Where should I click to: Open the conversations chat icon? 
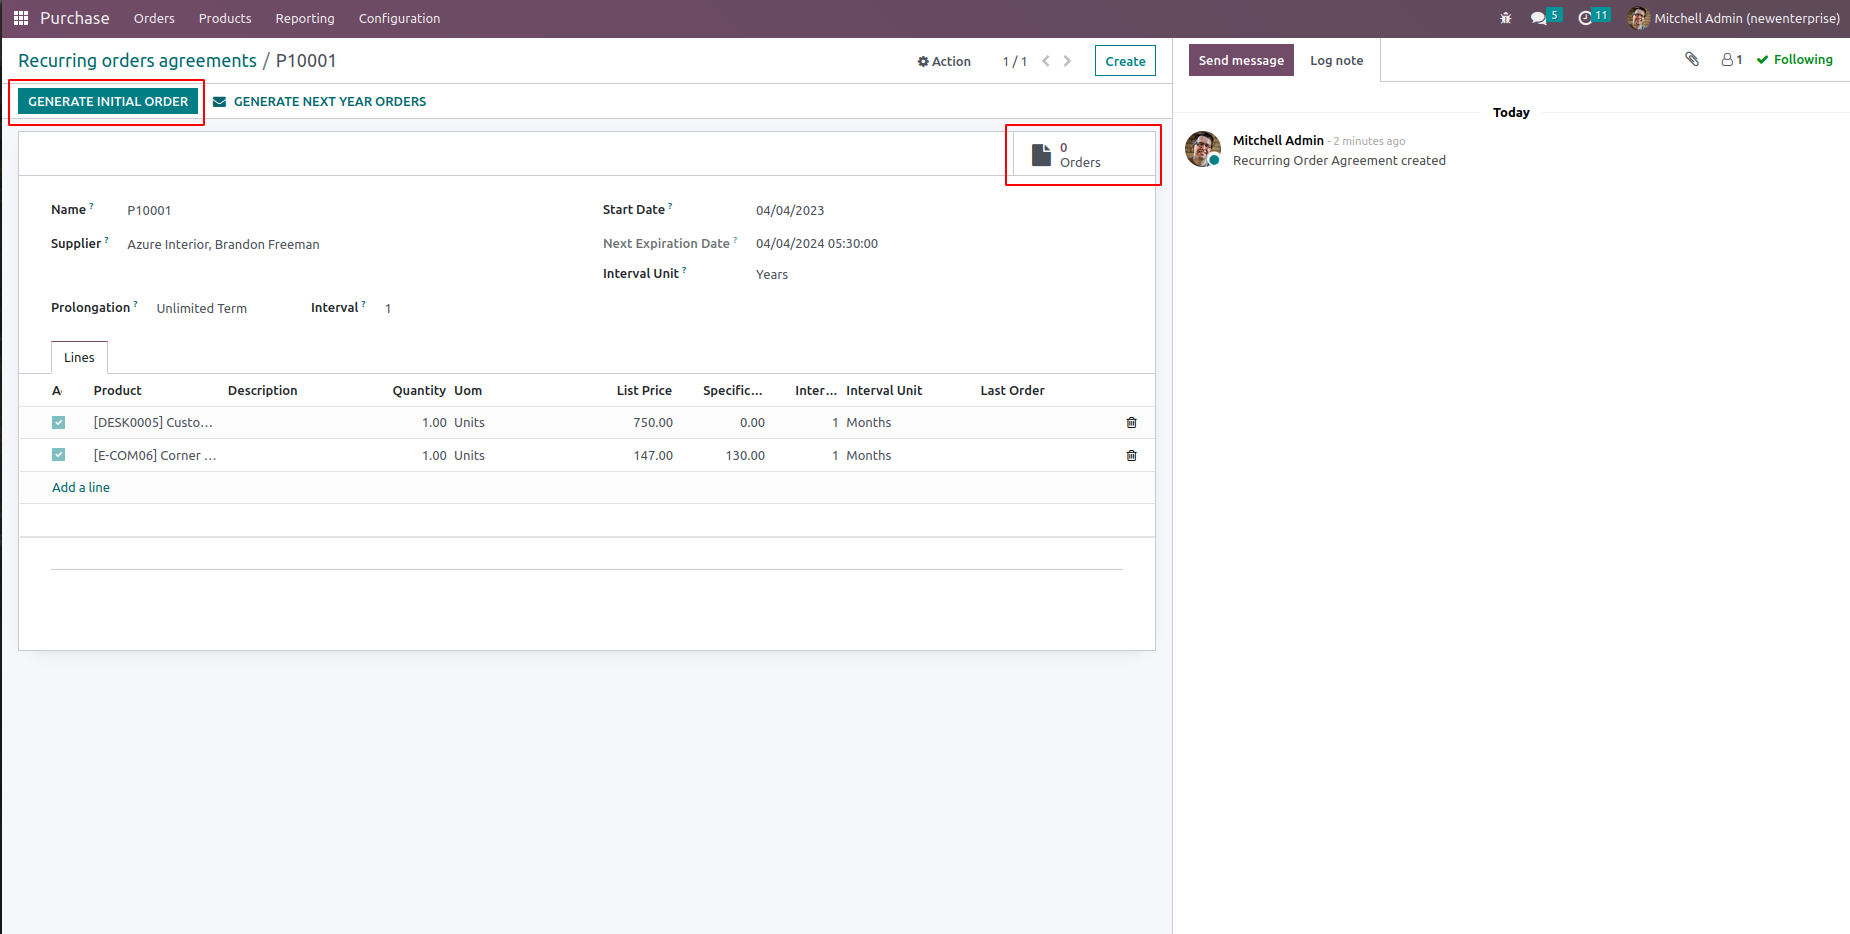[1539, 18]
